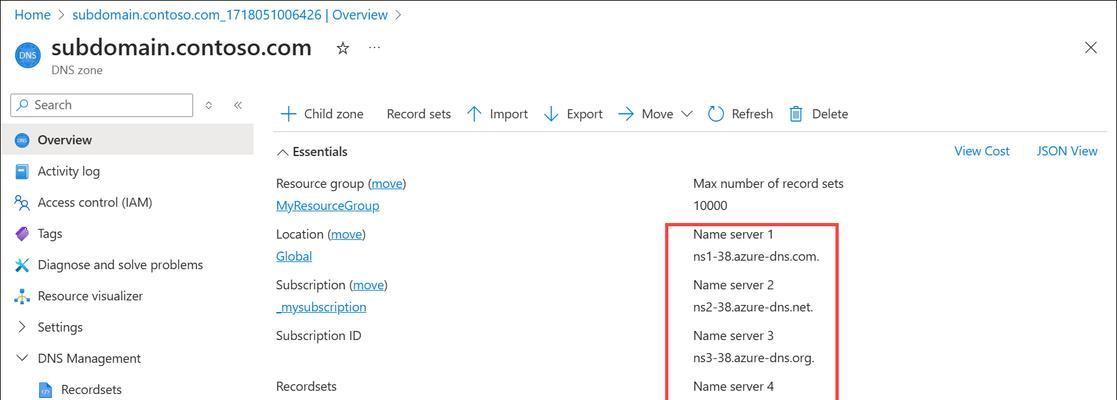1117x400 pixels.
Task: Click the purple Tags icon
Action: tap(23, 234)
